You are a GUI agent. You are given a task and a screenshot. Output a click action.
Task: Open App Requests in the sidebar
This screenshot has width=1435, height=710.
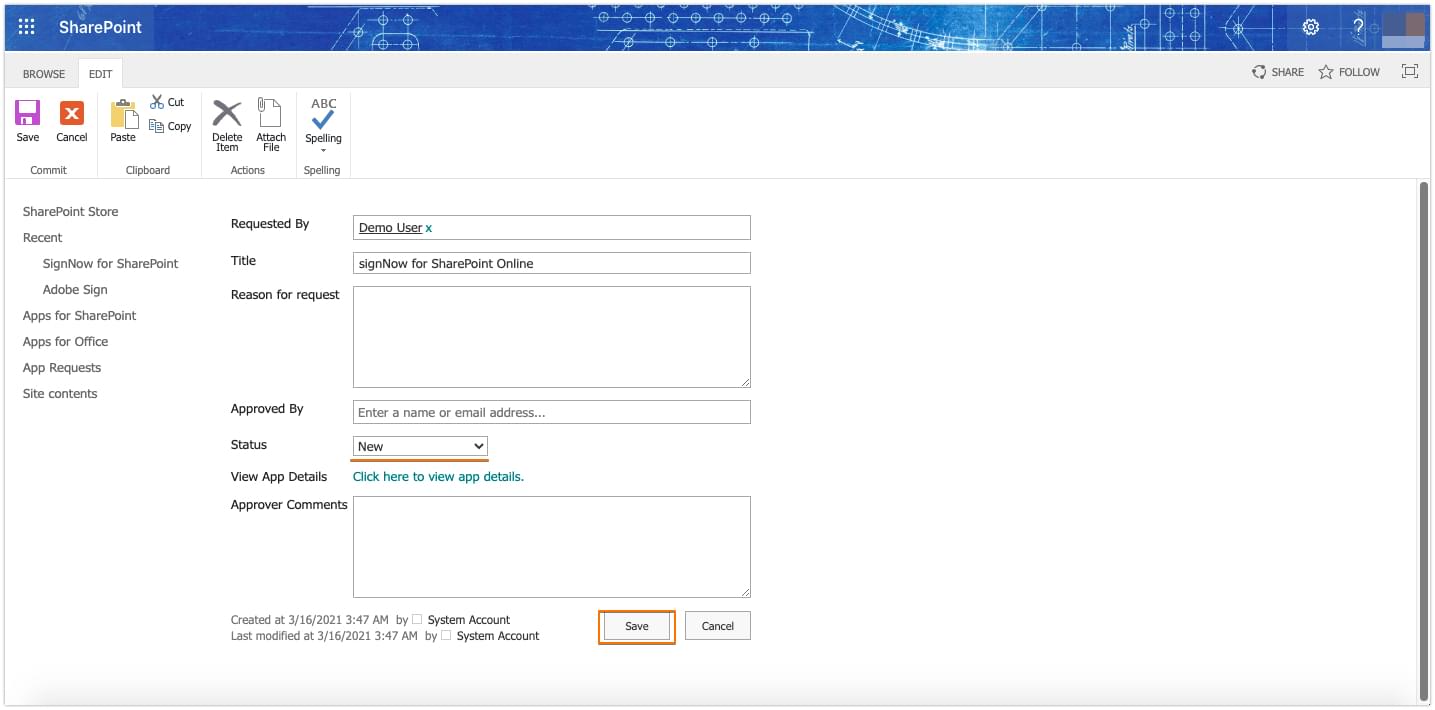pyautogui.click(x=62, y=368)
